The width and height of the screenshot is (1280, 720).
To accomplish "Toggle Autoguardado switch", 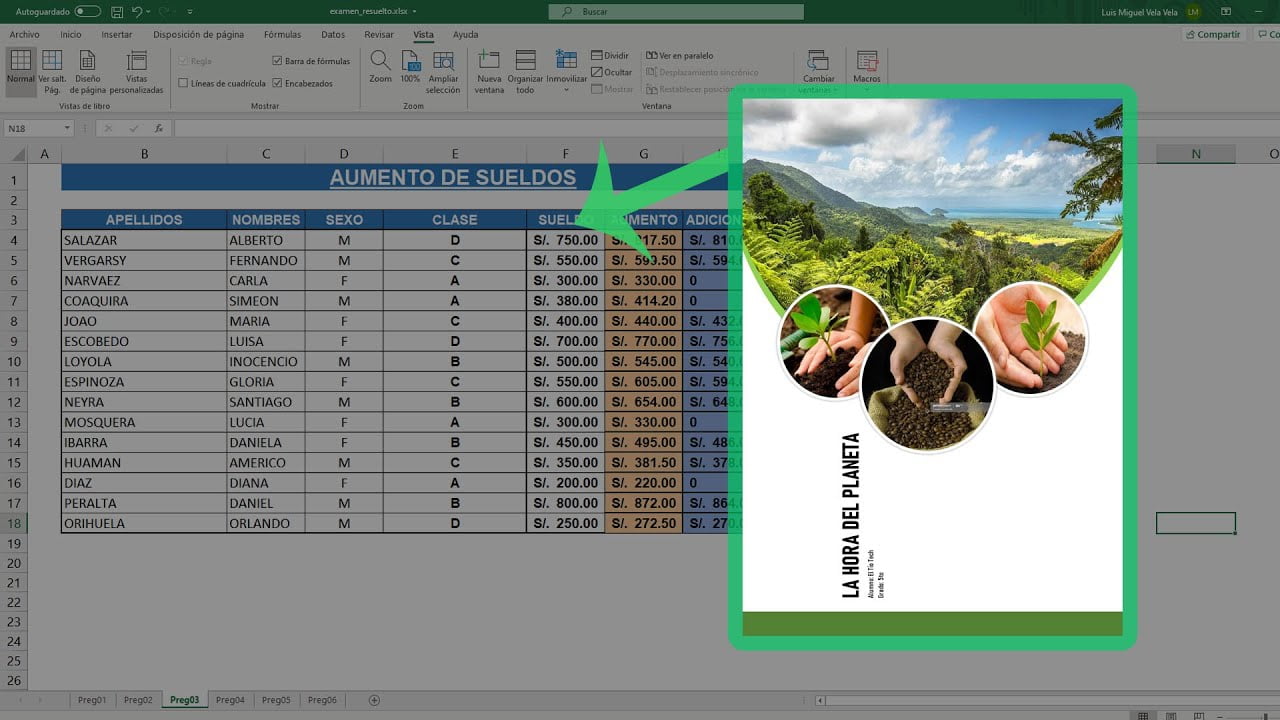I will [x=87, y=12].
